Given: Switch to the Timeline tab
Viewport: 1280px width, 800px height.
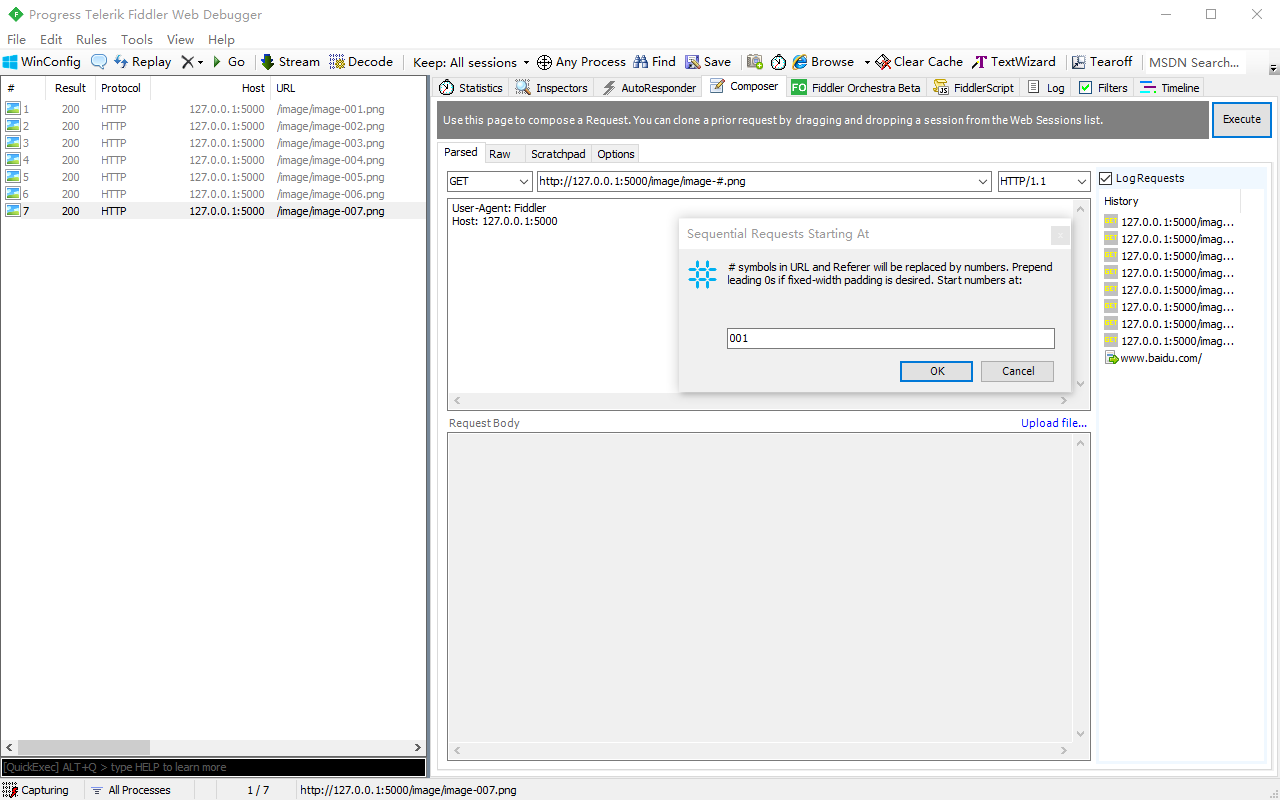Looking at the screenshot, I should [x=1169, y=88].
